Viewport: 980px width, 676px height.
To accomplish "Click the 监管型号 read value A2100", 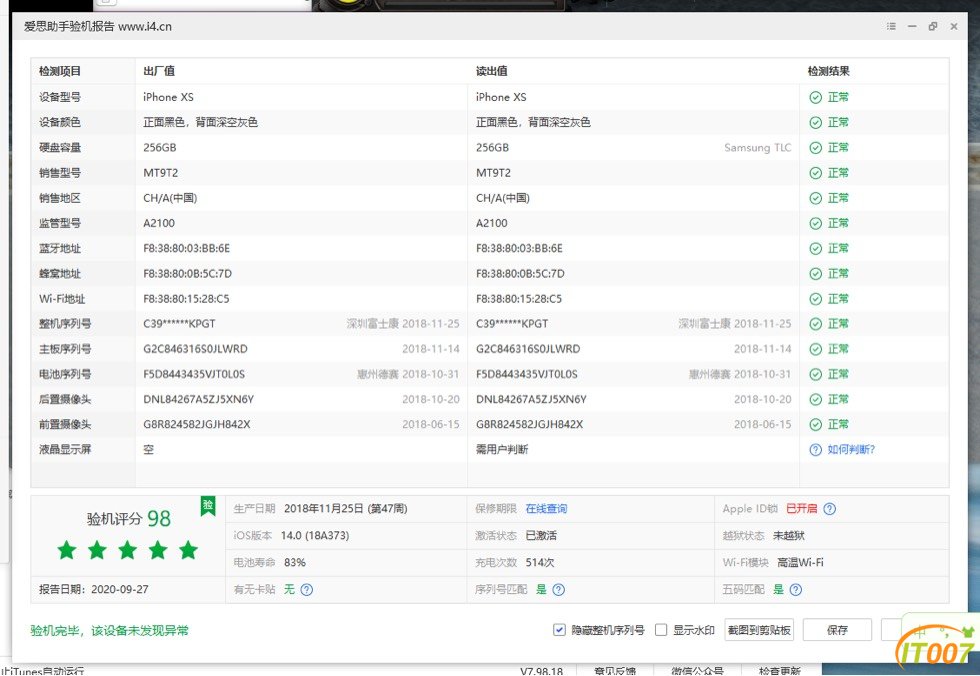I will (x=492, y=224).
